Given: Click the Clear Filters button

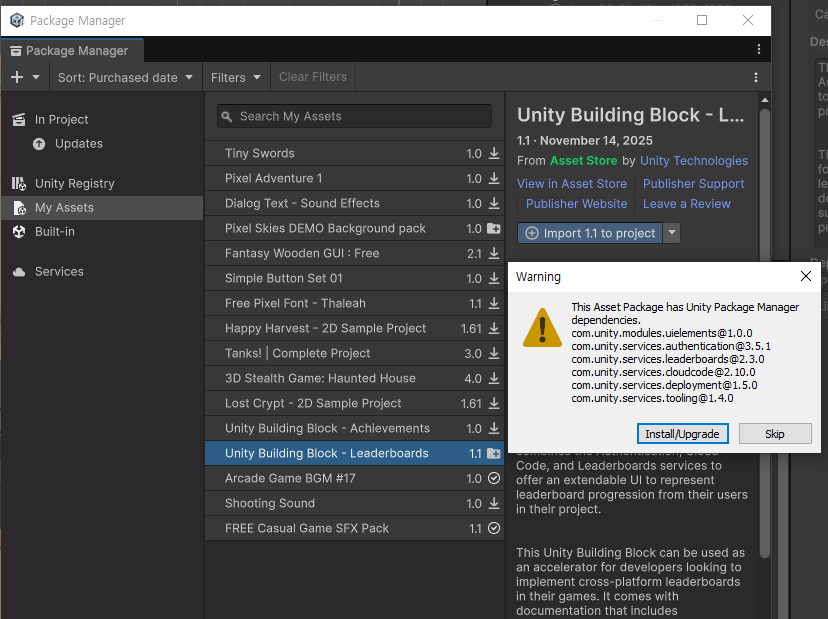Looking at the screenshot, I should coord(313,77).
